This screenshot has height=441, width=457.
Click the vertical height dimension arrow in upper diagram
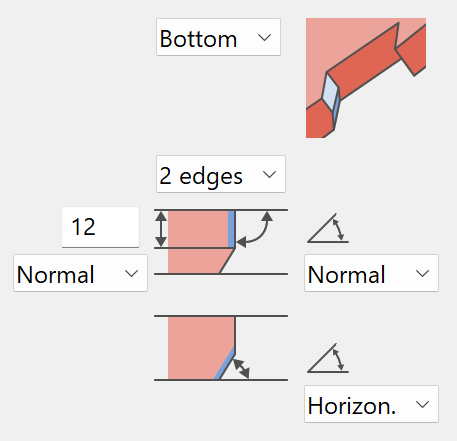click(161, 229)
